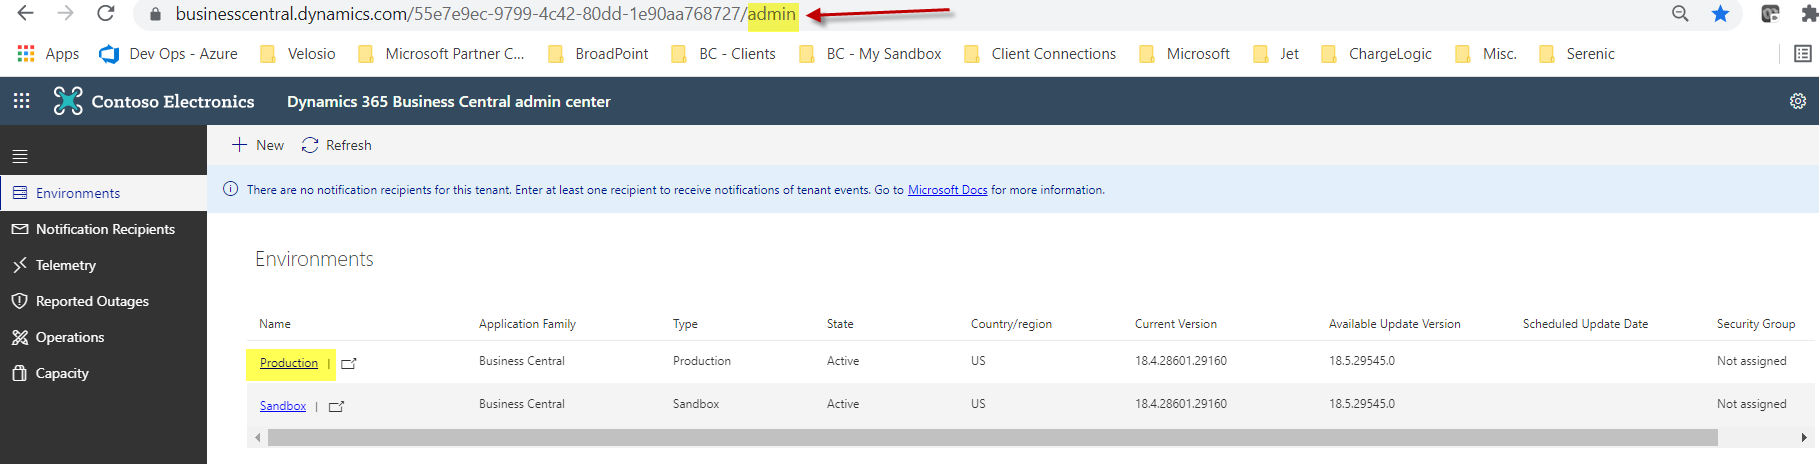Click the scrollbar left arrow
This screenshot has height=464, width=1819.
257,437
